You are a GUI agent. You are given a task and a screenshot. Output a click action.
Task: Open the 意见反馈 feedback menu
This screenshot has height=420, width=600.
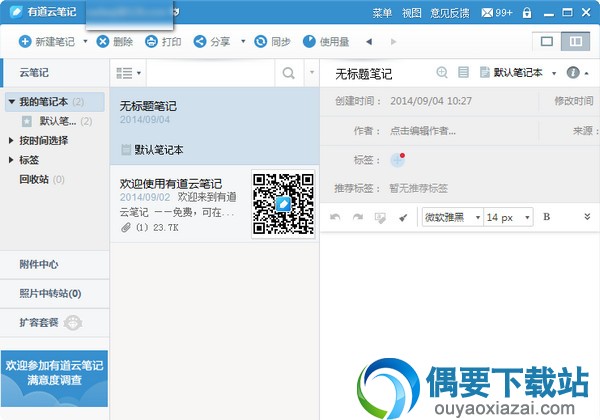coord(450,13)
